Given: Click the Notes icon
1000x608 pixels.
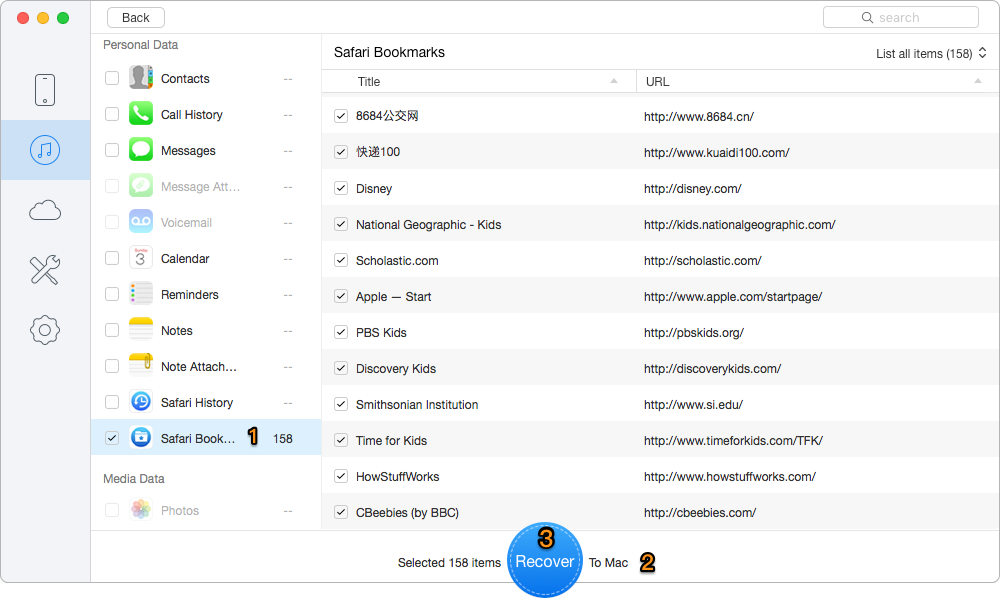Looking at the screenshot, I should [141, 330].
